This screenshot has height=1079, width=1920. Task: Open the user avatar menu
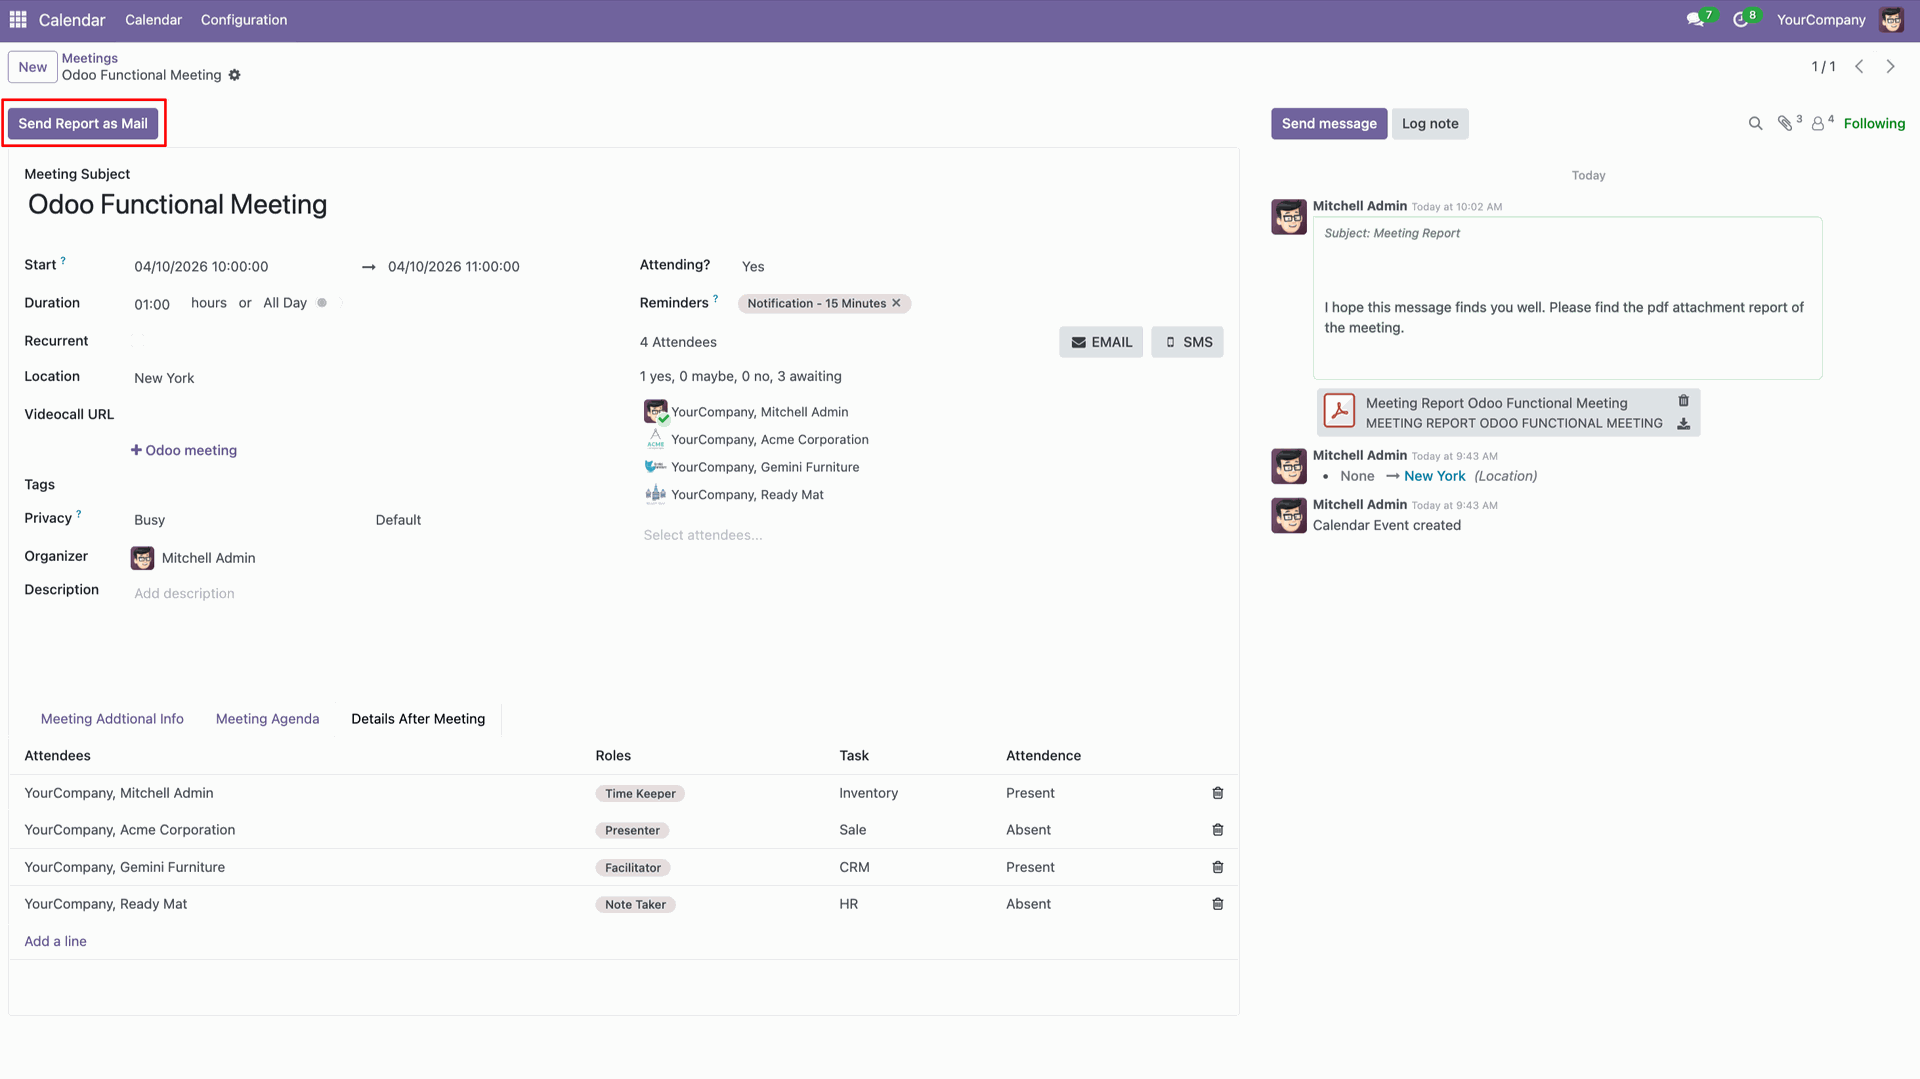[1891, 20]
